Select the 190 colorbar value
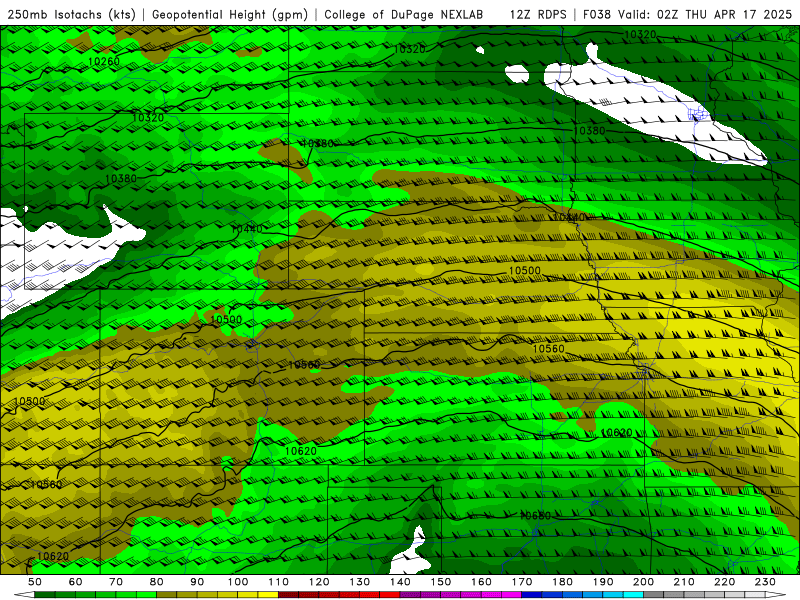 pos(603,582)
